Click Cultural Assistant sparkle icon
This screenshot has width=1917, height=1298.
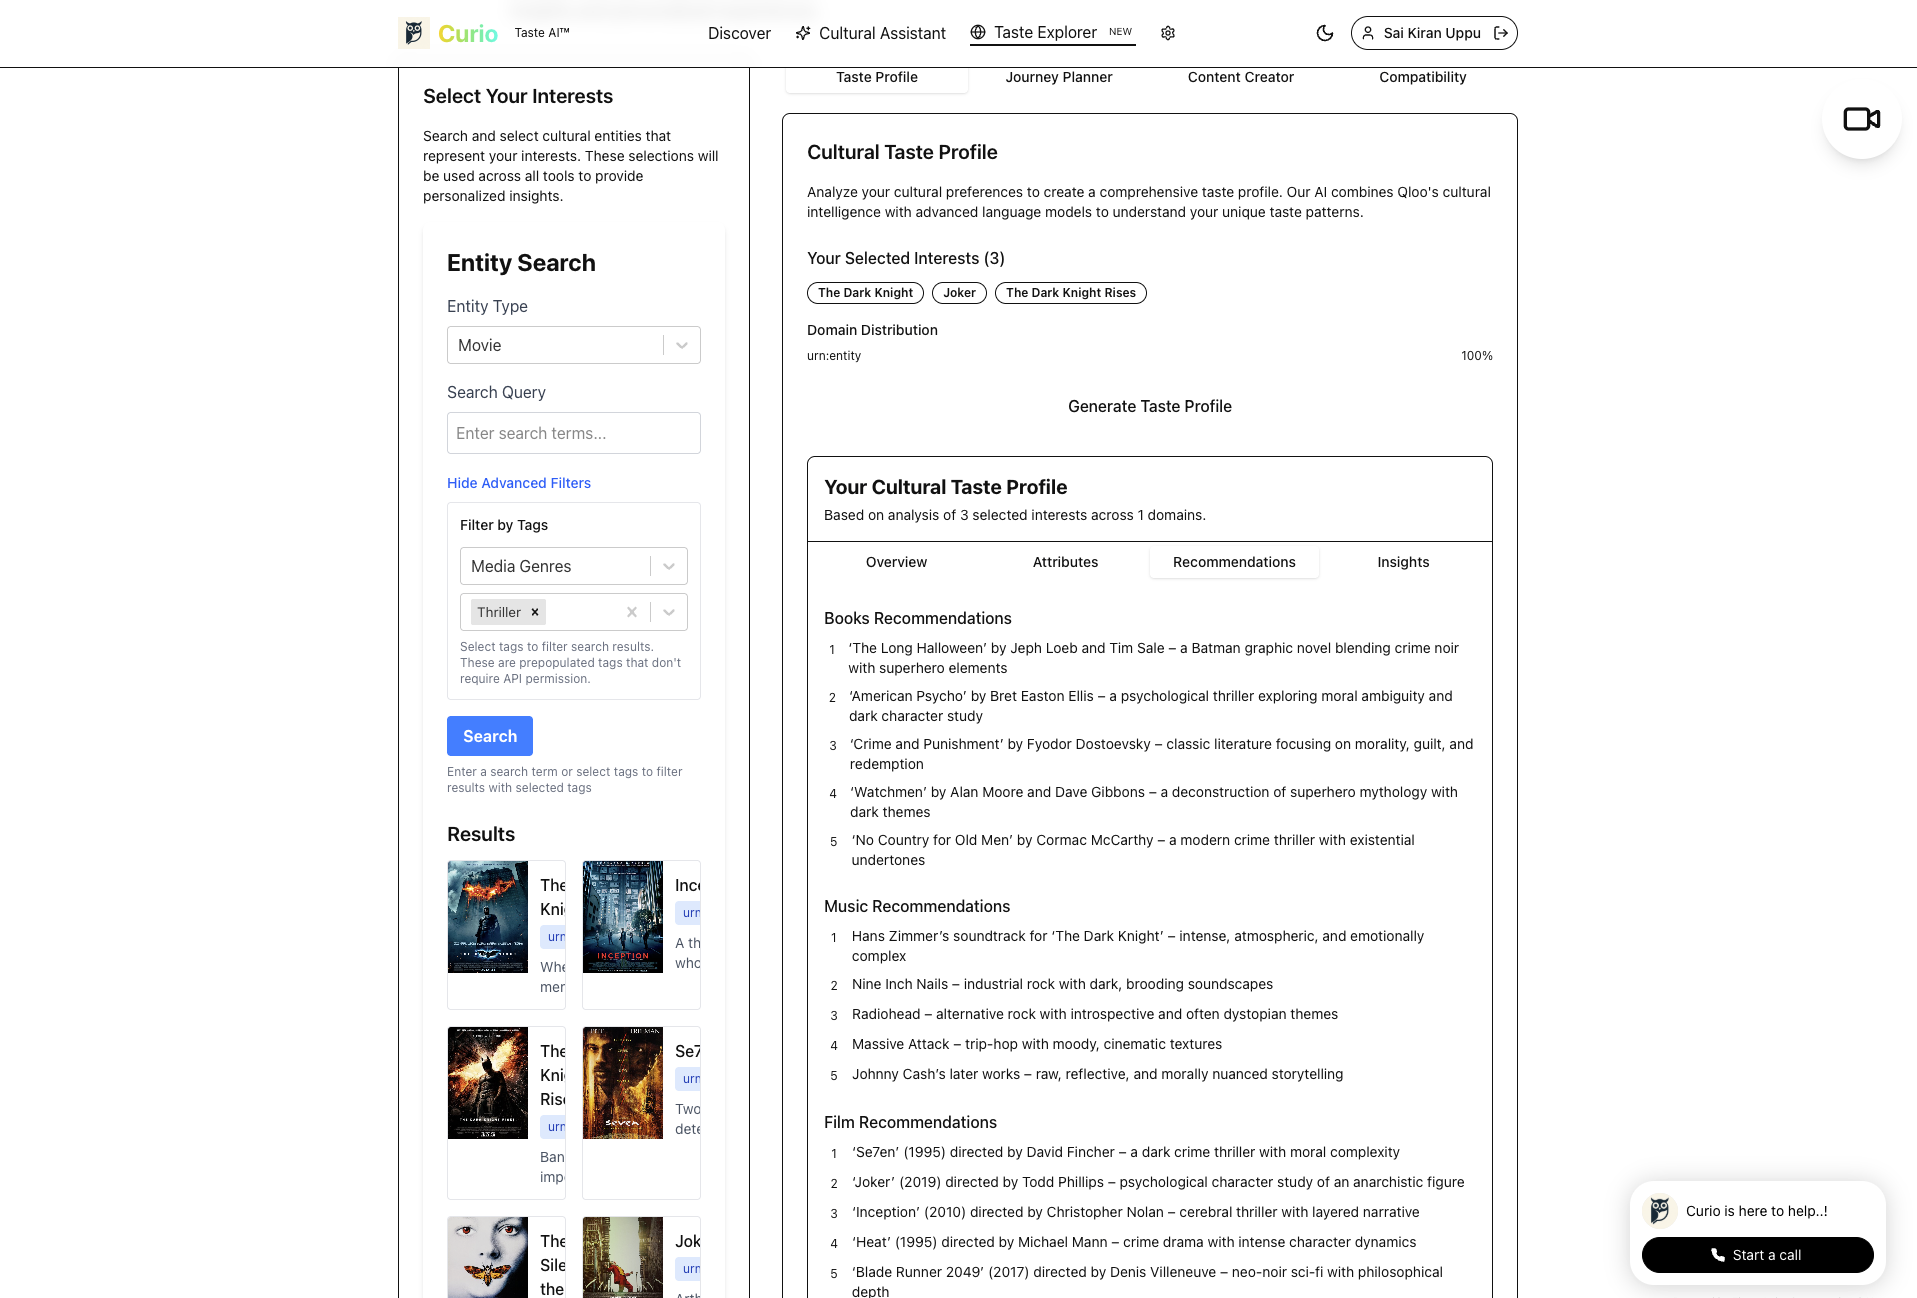(x=803, y=33)
